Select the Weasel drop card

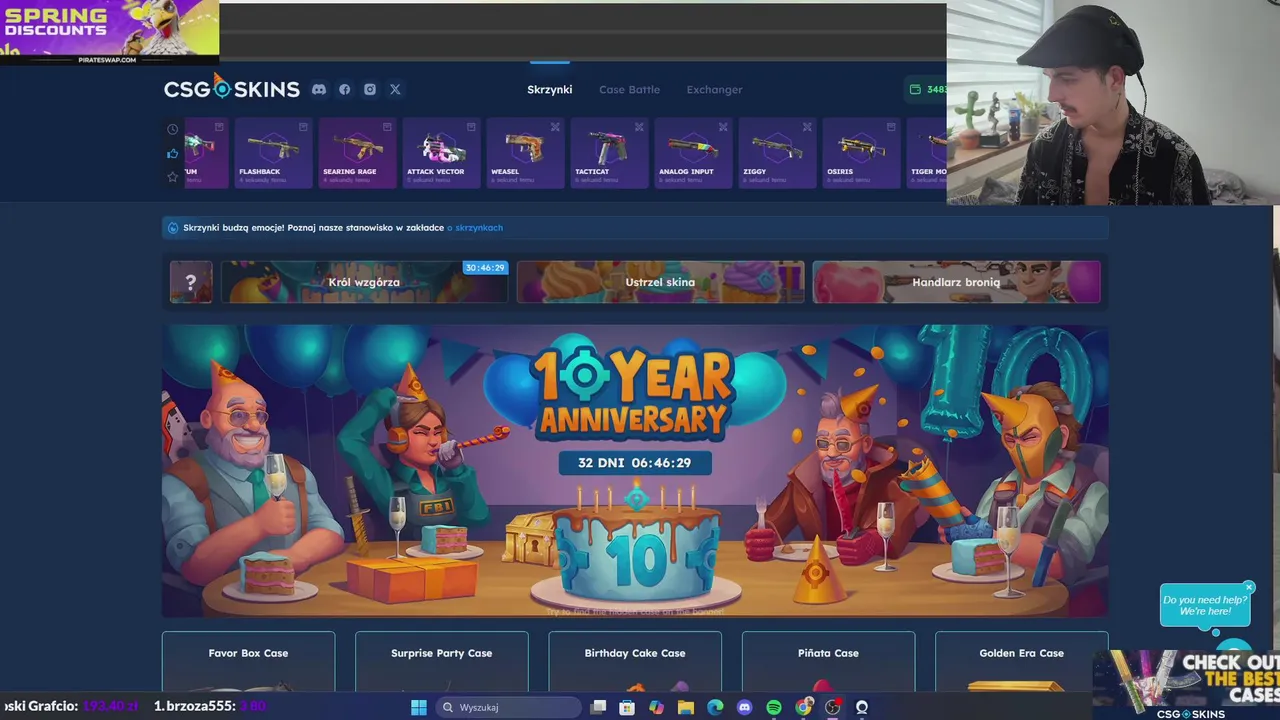[526, 153]
